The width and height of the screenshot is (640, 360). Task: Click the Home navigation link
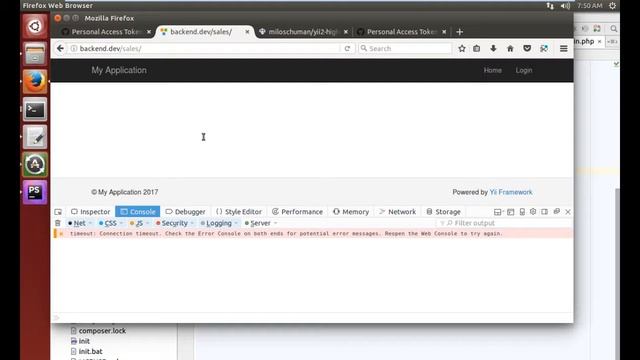pos(493,70)
